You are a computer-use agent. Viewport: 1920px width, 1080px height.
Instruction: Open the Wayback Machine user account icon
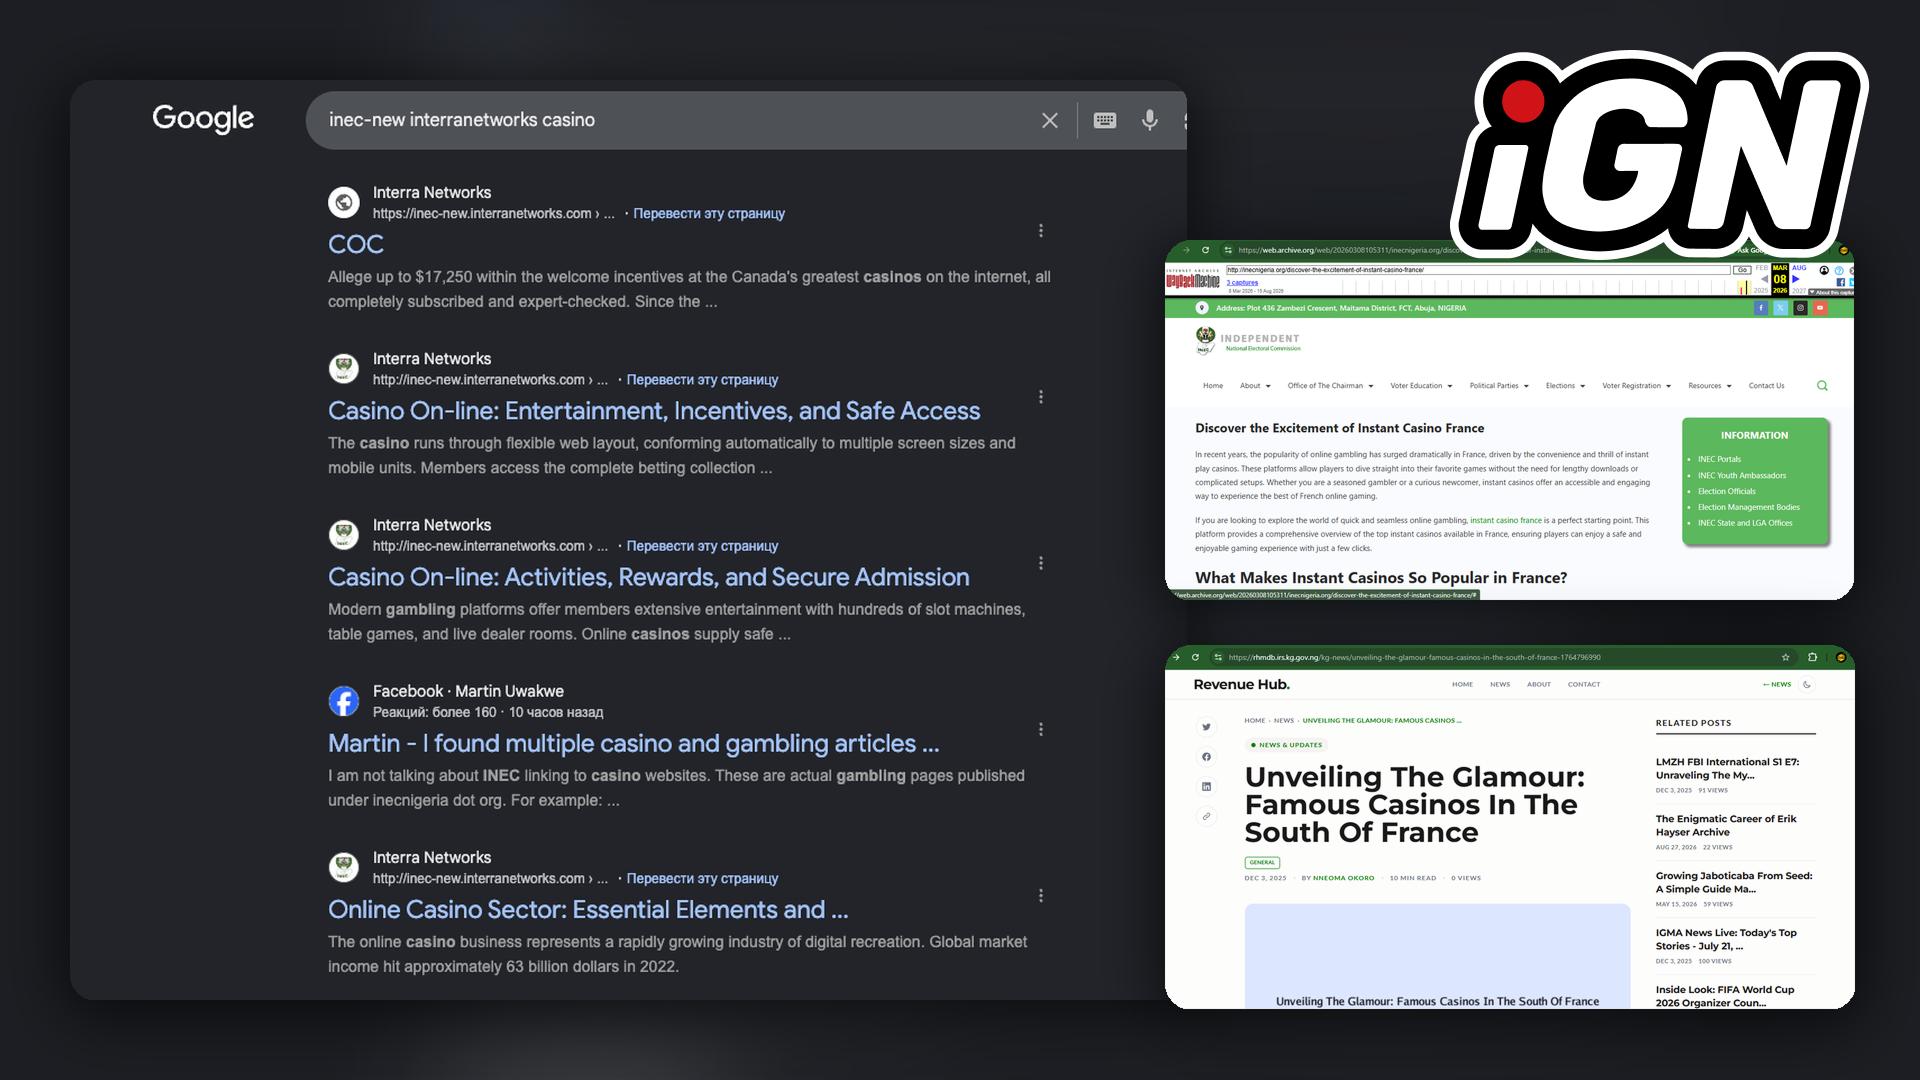click(x=1824, y=270)
